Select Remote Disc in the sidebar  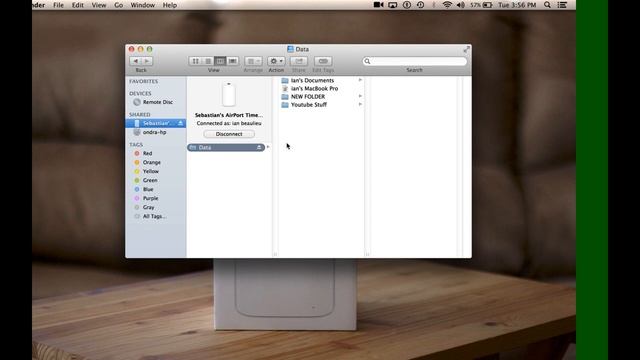[x=158, y=102]
